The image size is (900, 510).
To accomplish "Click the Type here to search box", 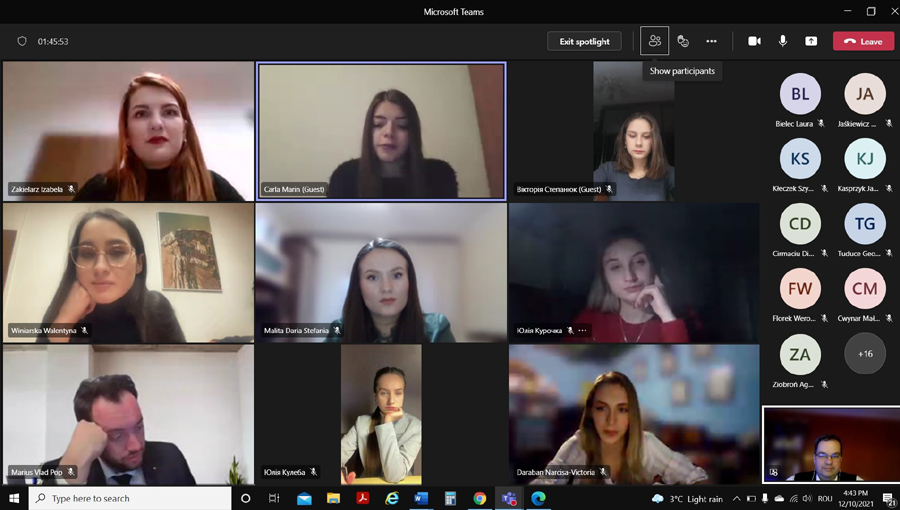I will tap(130, 498).
